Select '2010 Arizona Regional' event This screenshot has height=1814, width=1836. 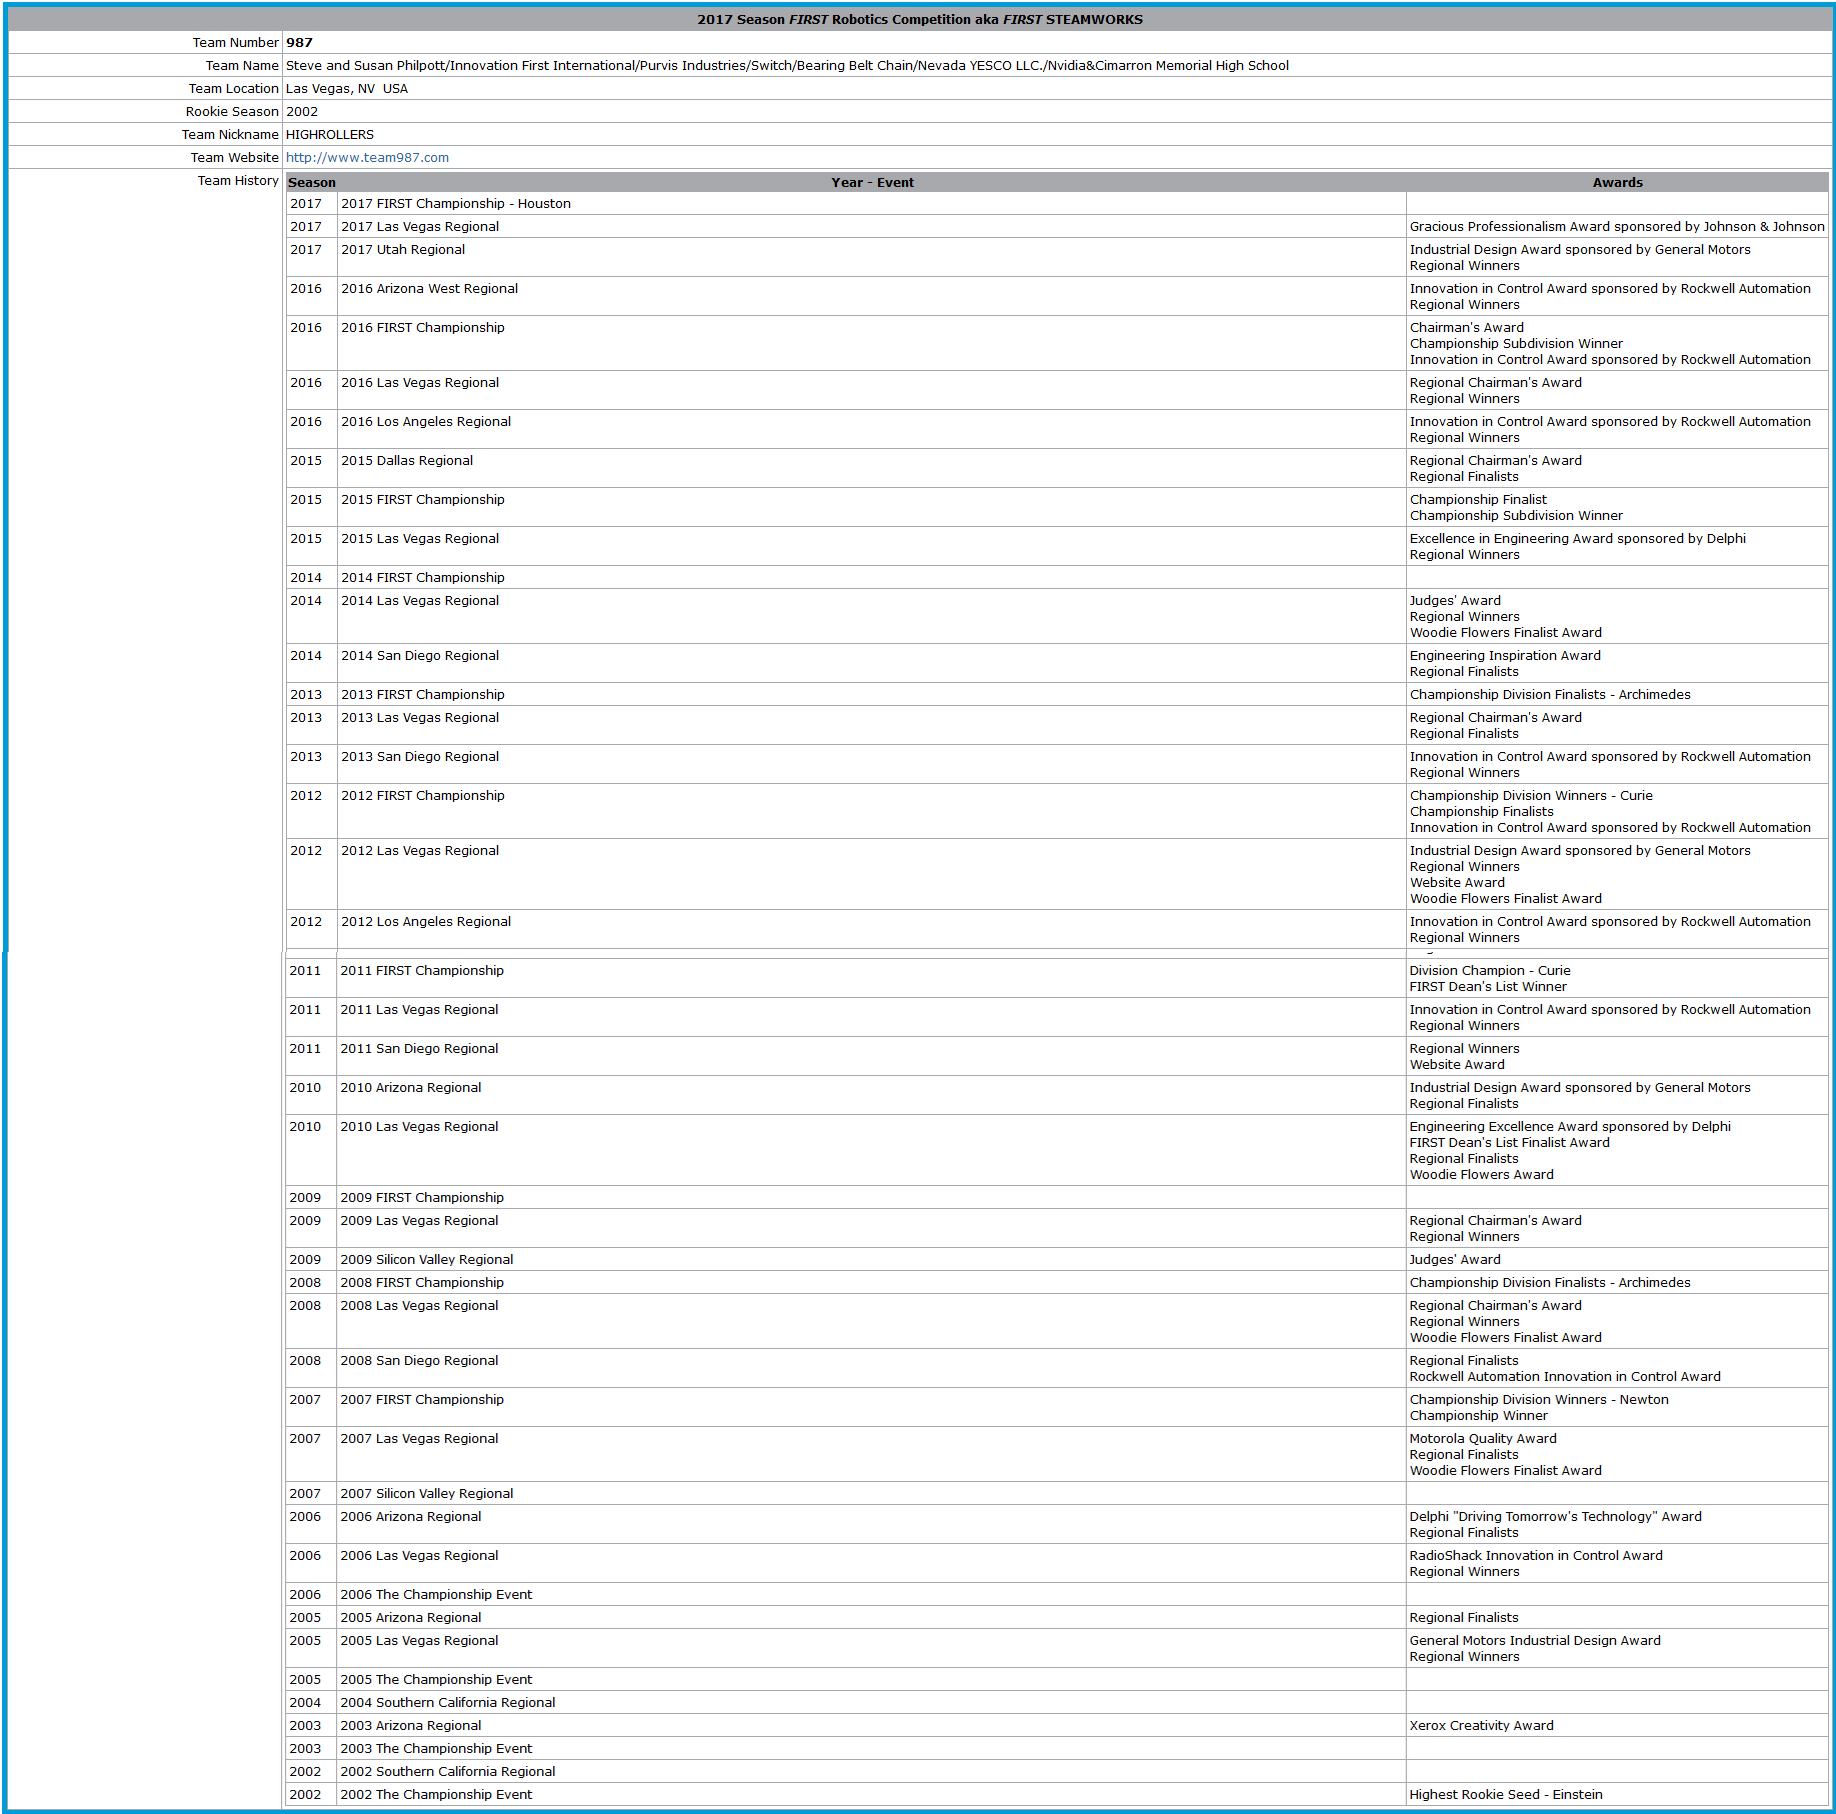pyautogui.click(x=410, y=1088)
